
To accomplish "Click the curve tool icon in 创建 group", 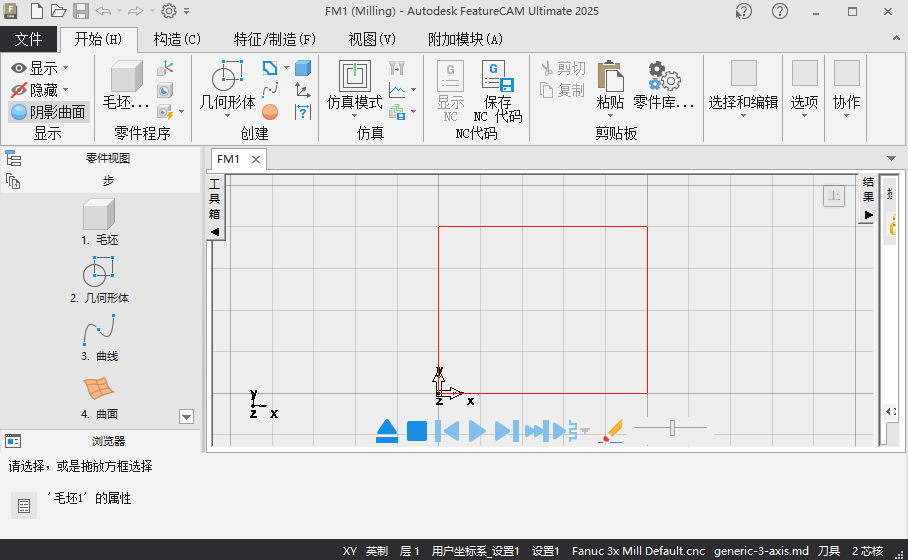I will (270, 90).
